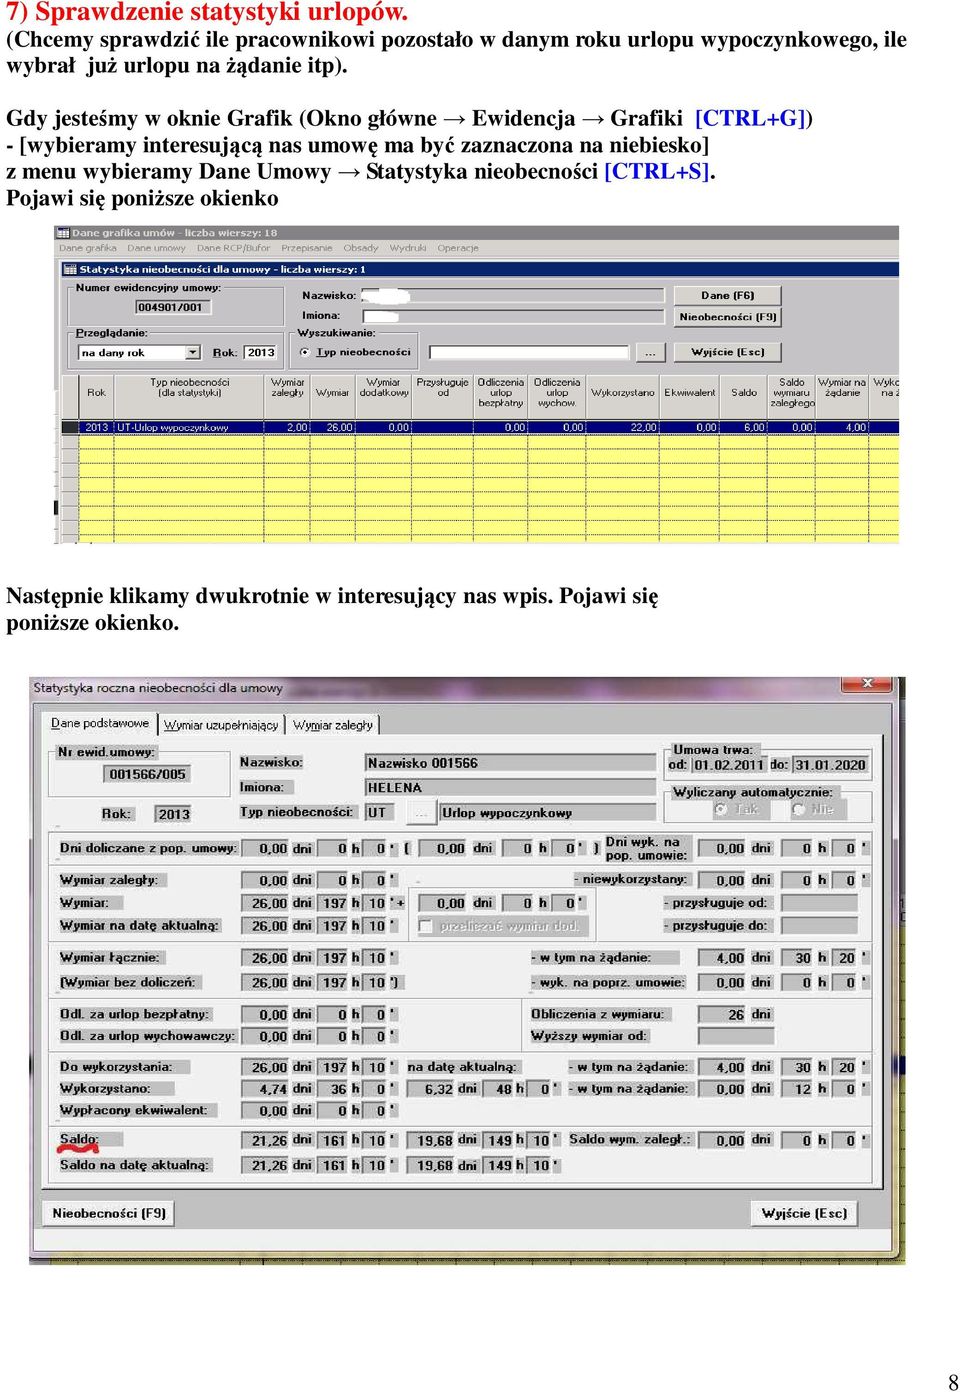The image size is (960, 1392).
Task: Click the [CTRL+S] shortcut text
Action: pos(657,171)
